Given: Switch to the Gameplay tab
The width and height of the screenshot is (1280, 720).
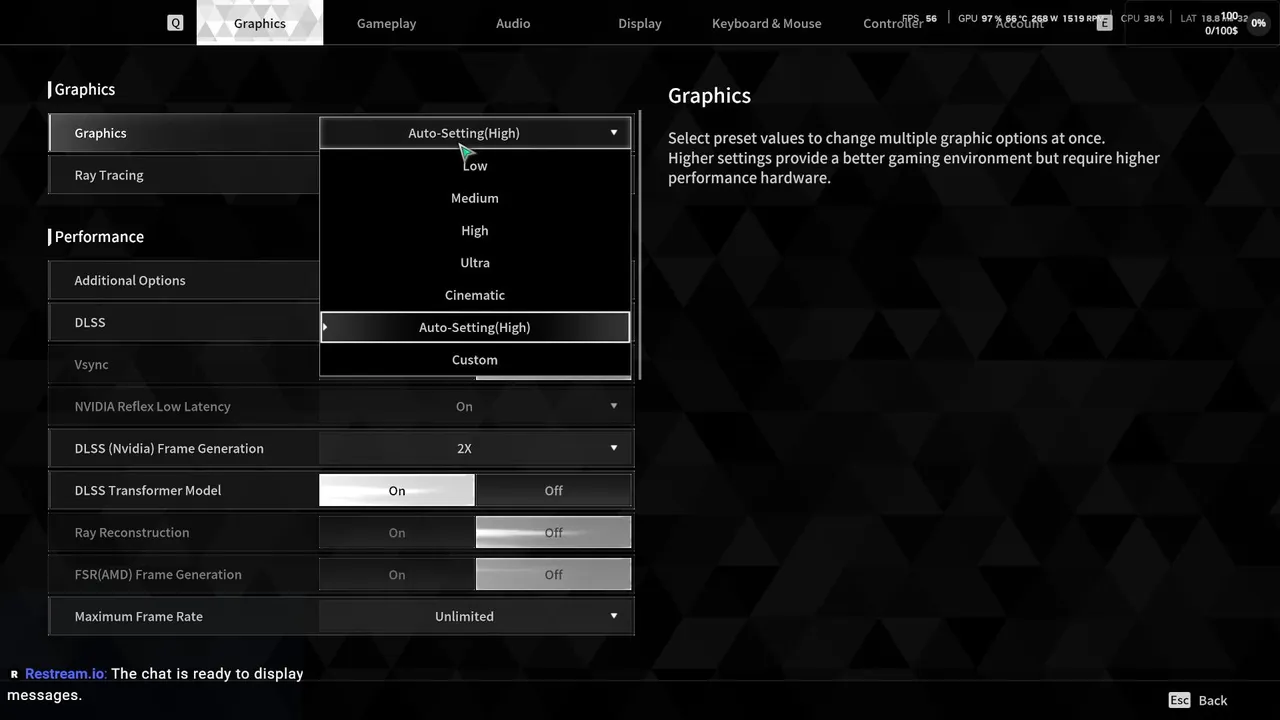Looking at the screenshot, I should [x=386, y=23].
